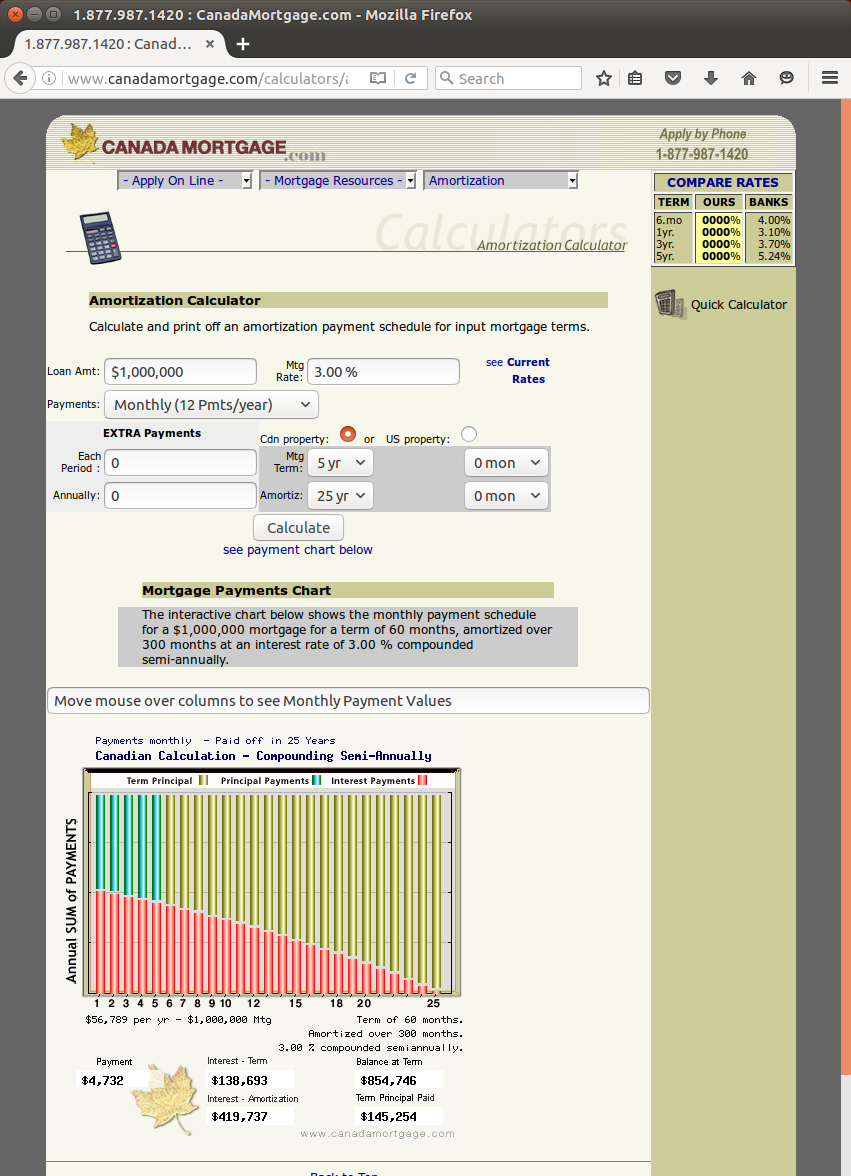Viewport: 851px width, 1176px height.
Task: Open Mtg Term months dropdown
Action: (506, 463)
